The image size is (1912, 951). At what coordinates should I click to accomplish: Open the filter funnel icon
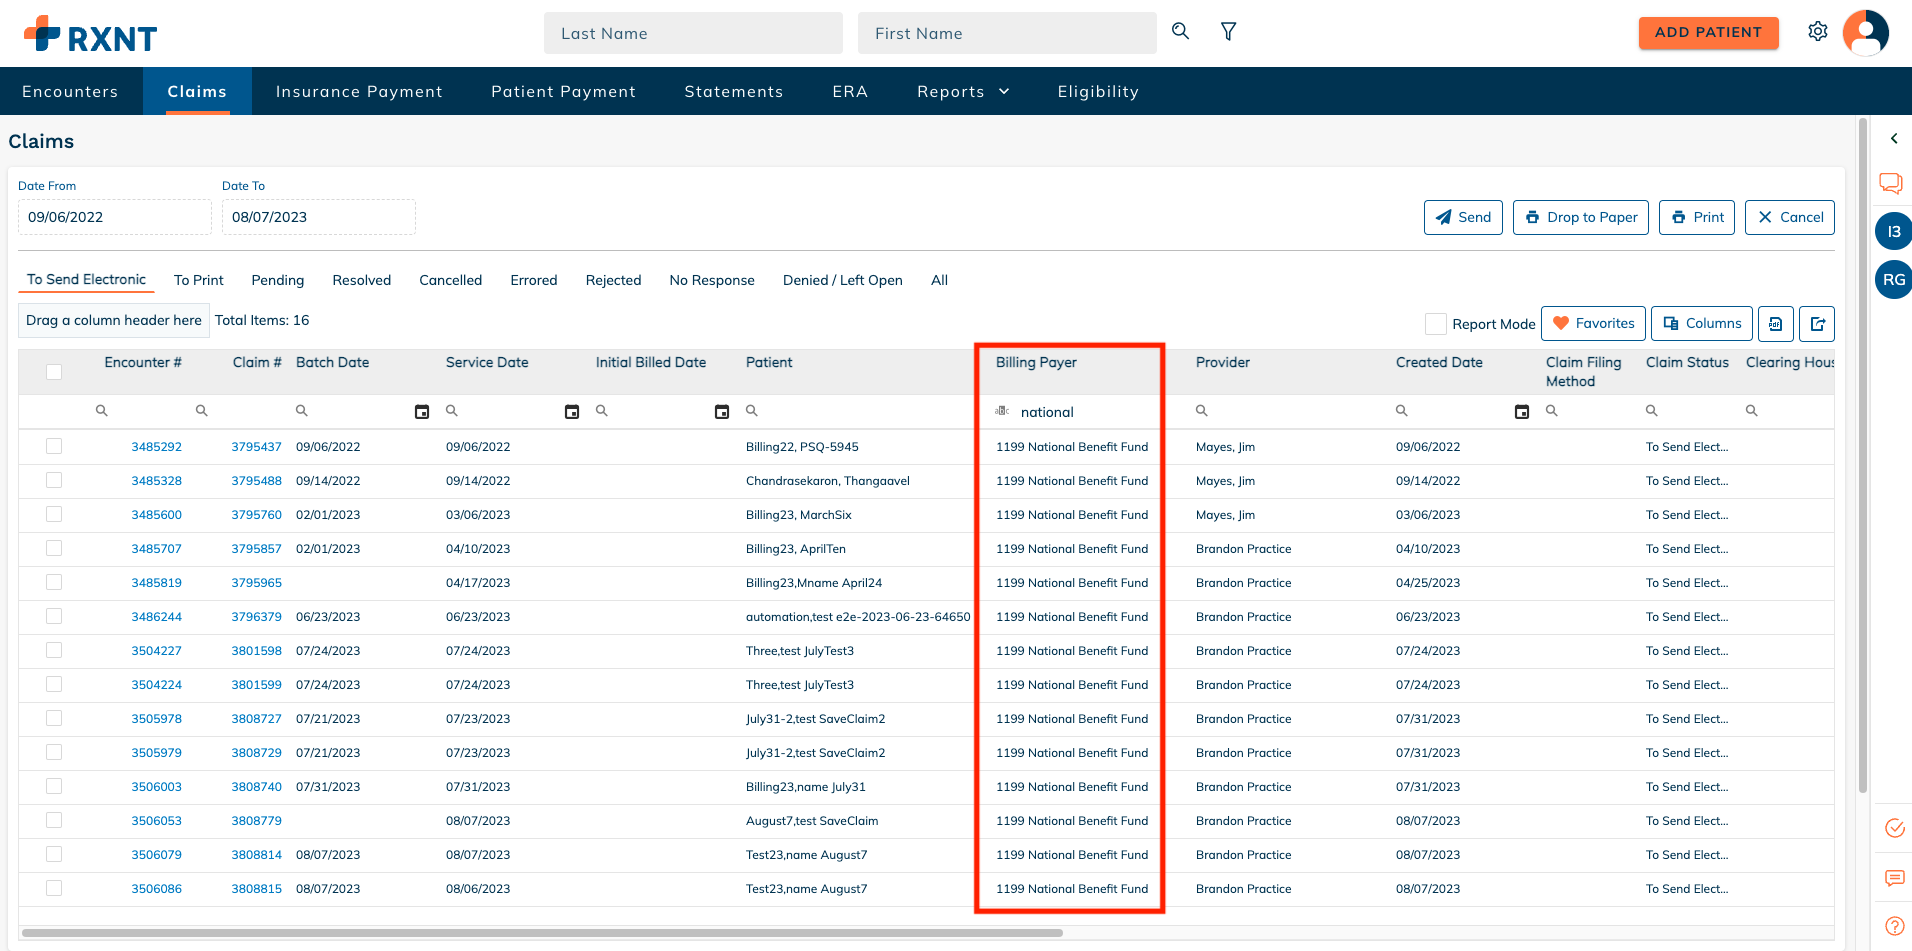click(1228, 32)
